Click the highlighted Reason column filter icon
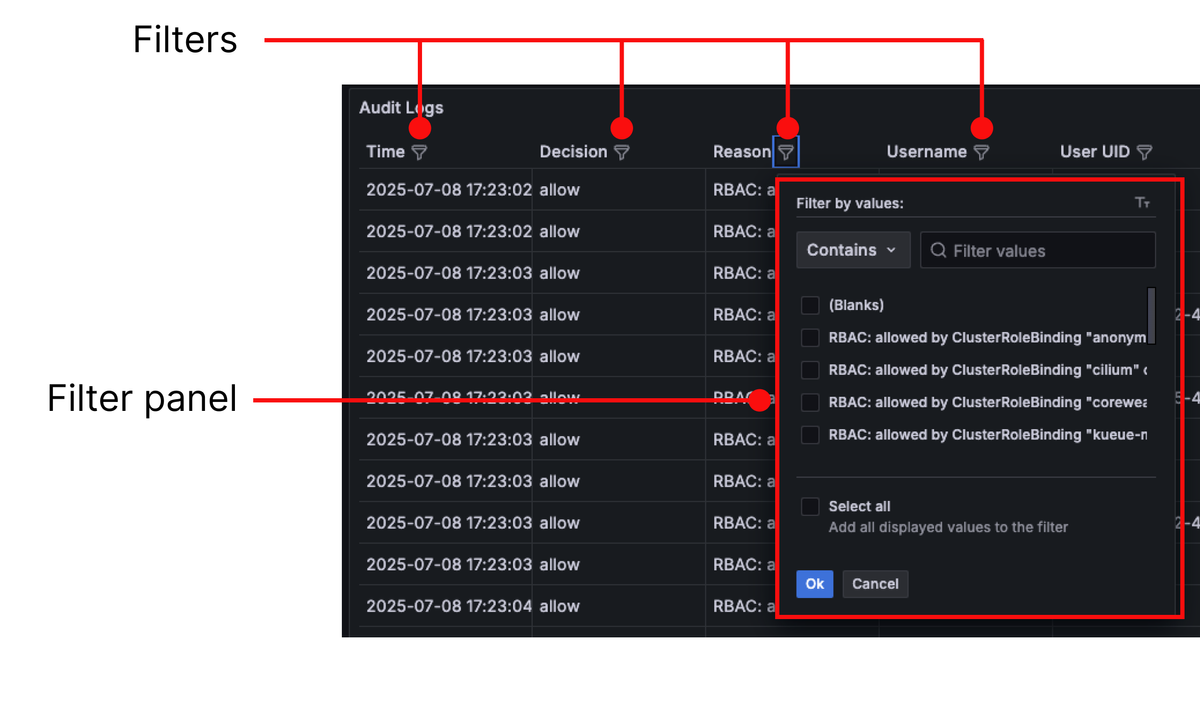Viewport: 1200px width, 705px height. (x=787, y=152)
